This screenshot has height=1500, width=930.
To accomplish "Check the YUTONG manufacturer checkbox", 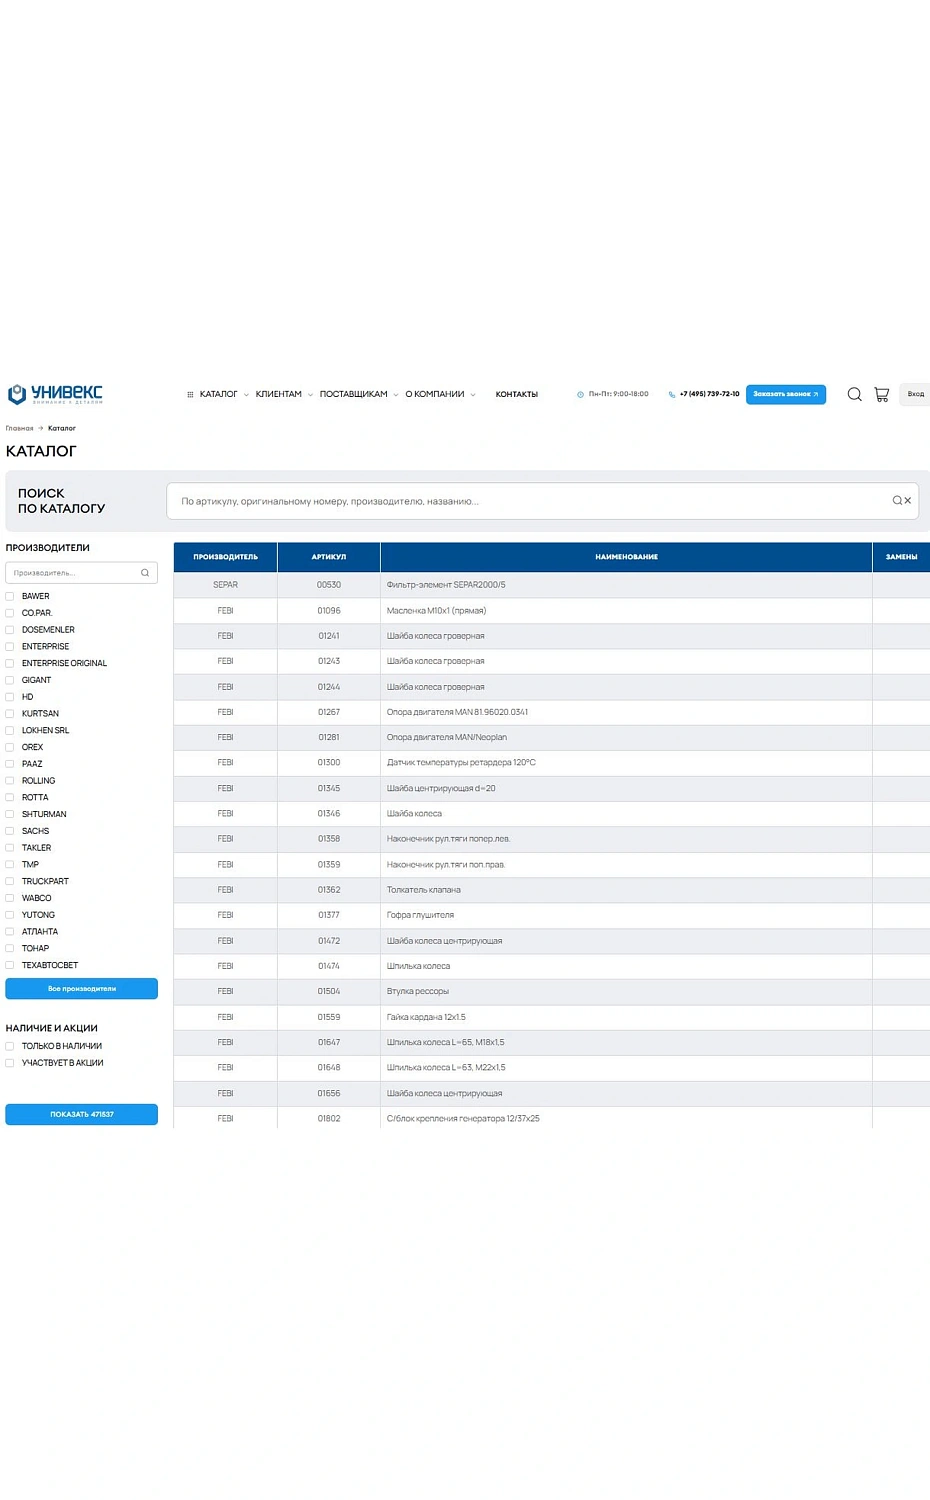I will [10, 915].
